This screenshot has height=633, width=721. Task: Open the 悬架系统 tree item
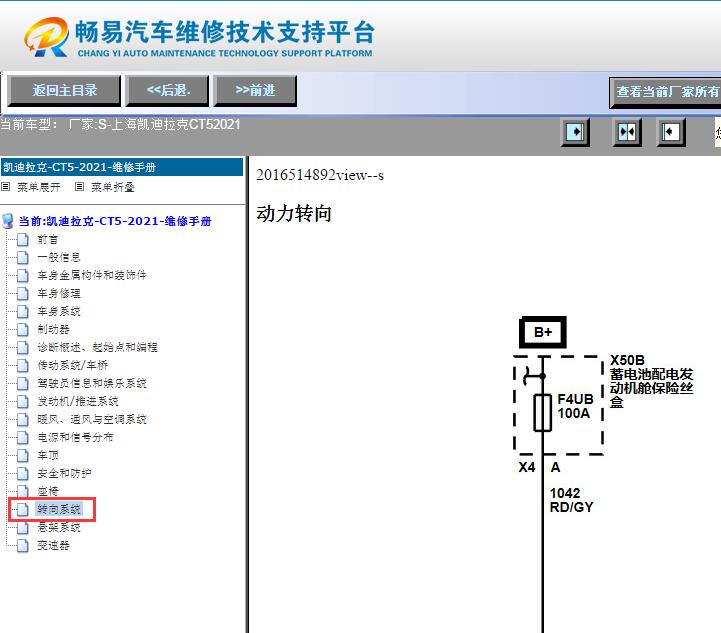tap(59, 527)
